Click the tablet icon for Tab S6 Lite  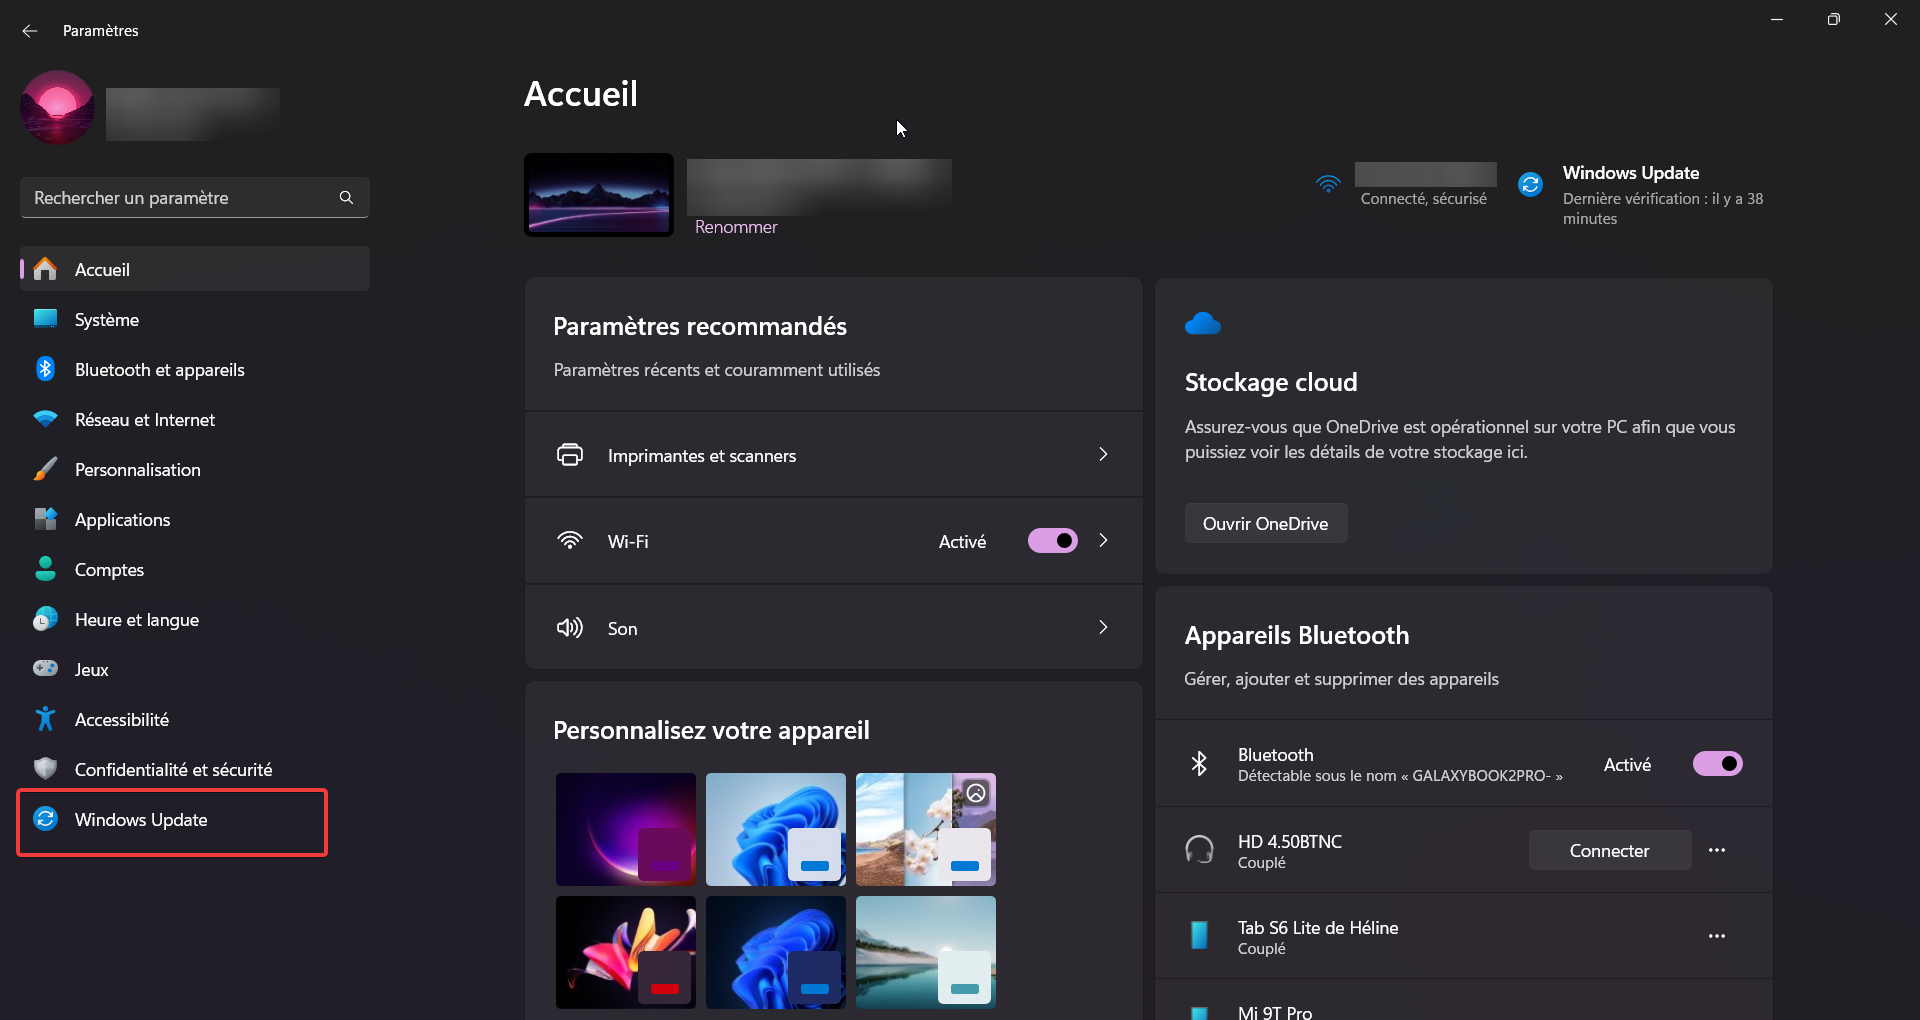1199,936
